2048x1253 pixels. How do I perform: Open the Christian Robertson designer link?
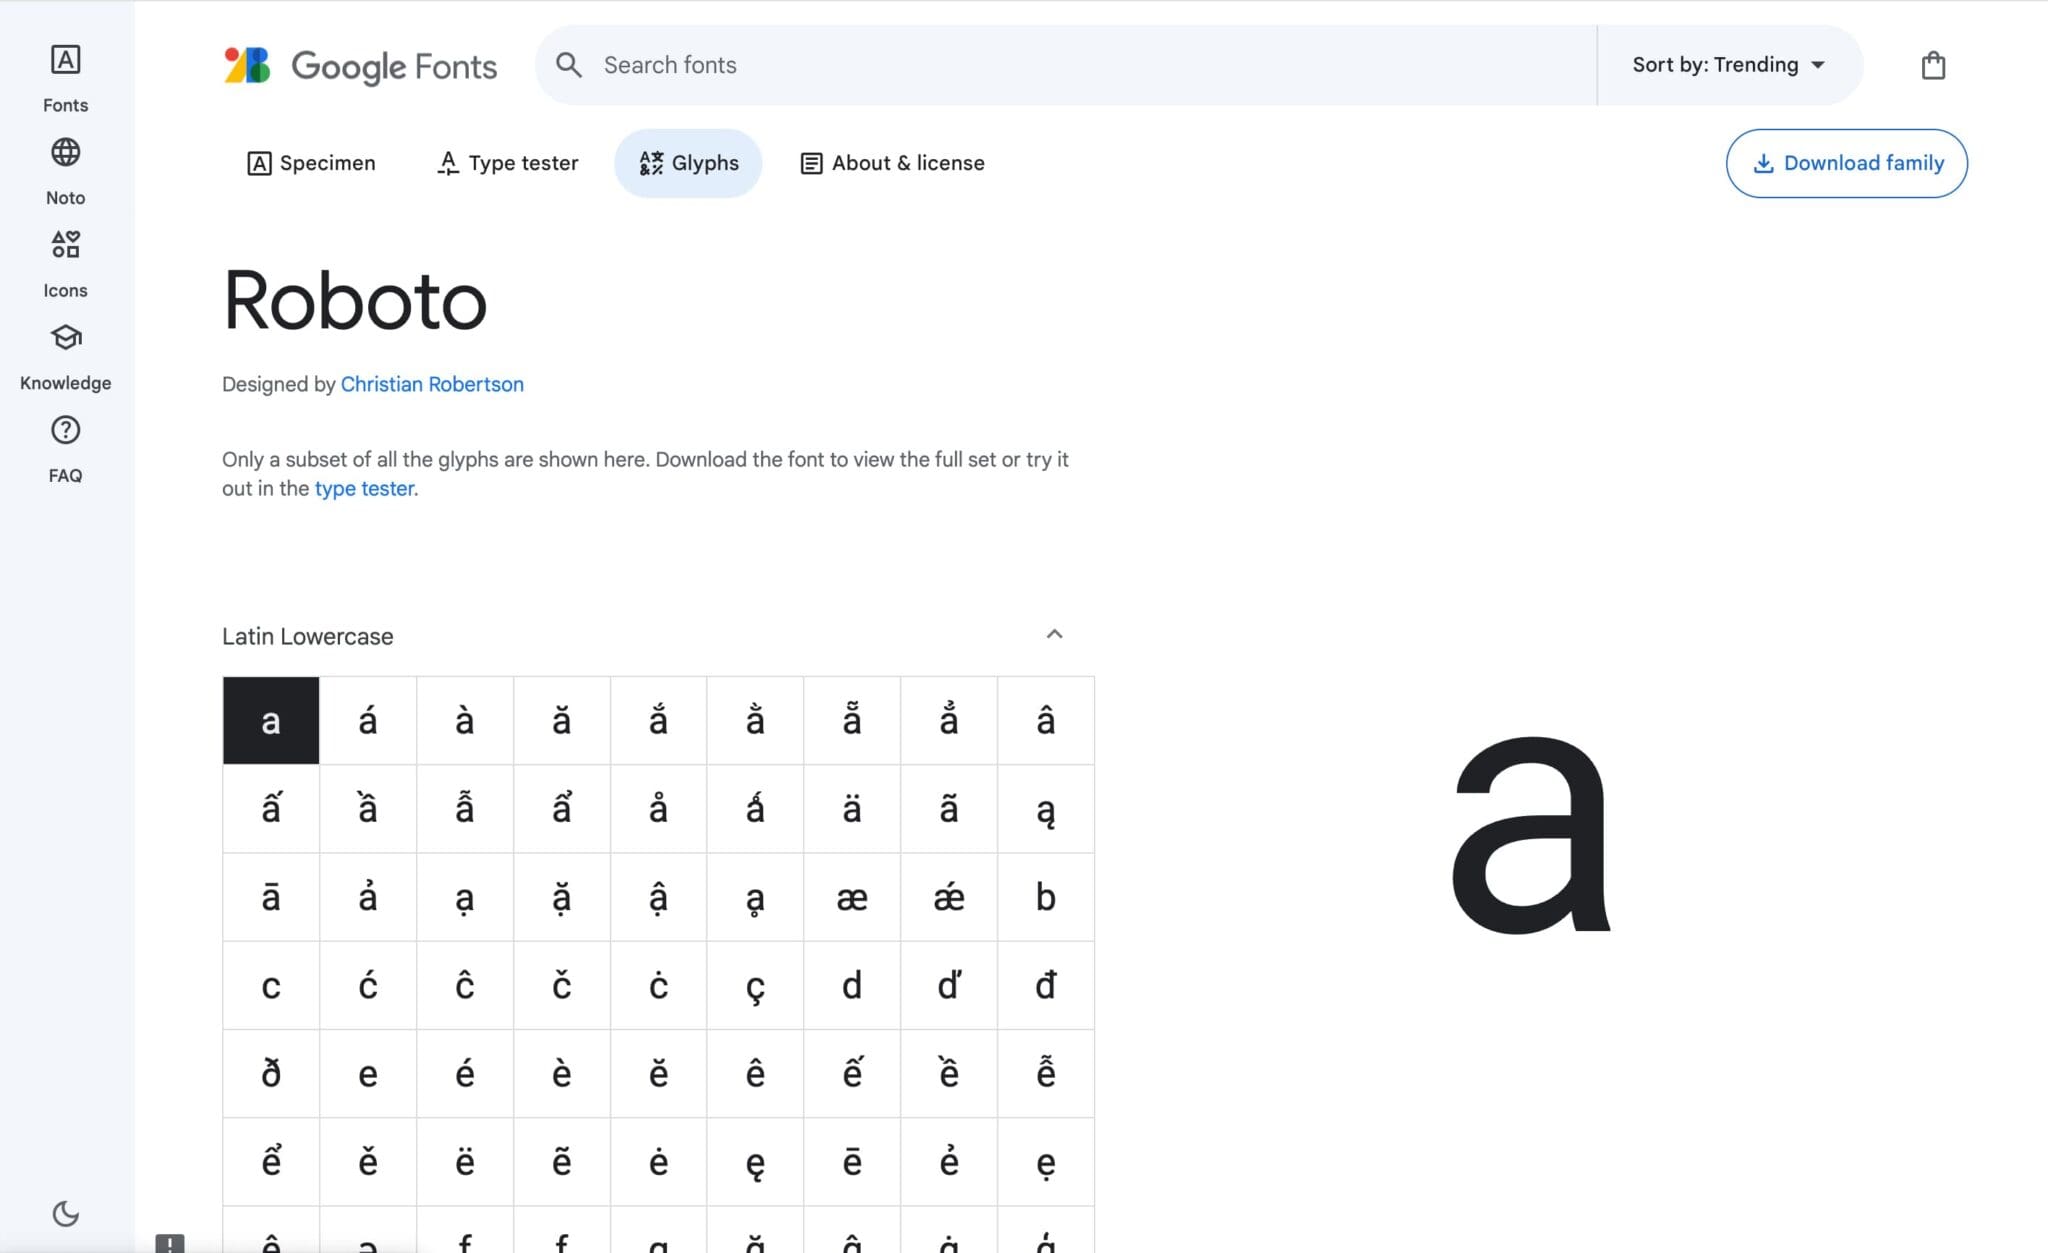tap(432, 384)
